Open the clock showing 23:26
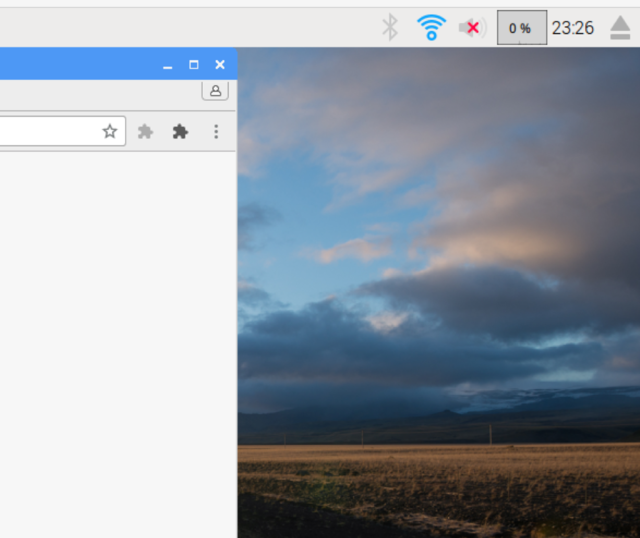This screenshot has width=640, height=538. click(573, 28)
